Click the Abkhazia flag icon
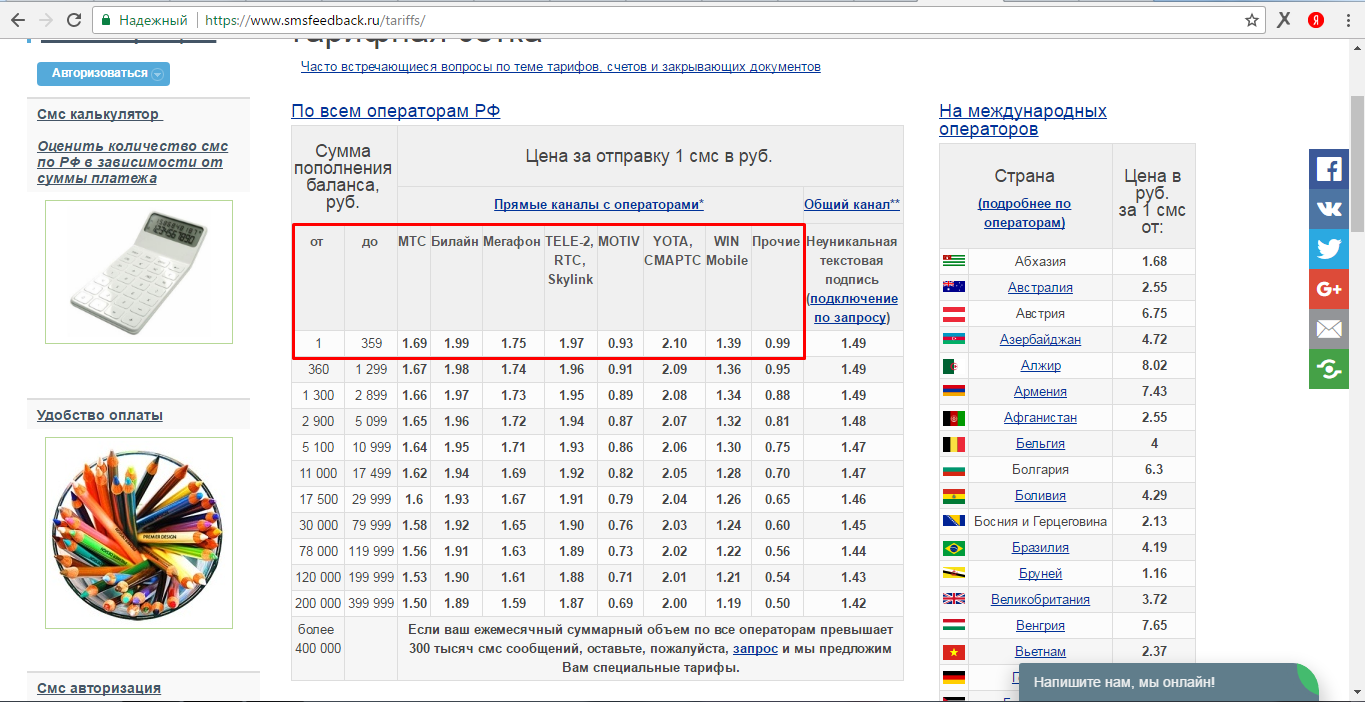The width and height of the screenshot is (1365, 702). coord(953,261)
